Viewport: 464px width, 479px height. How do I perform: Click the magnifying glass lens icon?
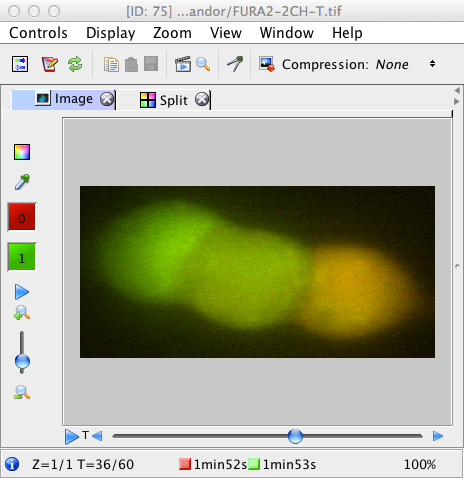[203, 64]
